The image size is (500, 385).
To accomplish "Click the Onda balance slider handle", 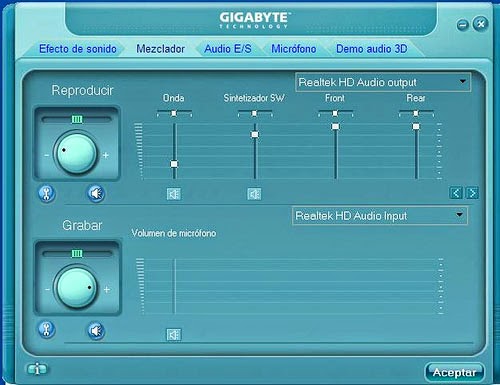I will pyautogui.click(x=174, y=113).
